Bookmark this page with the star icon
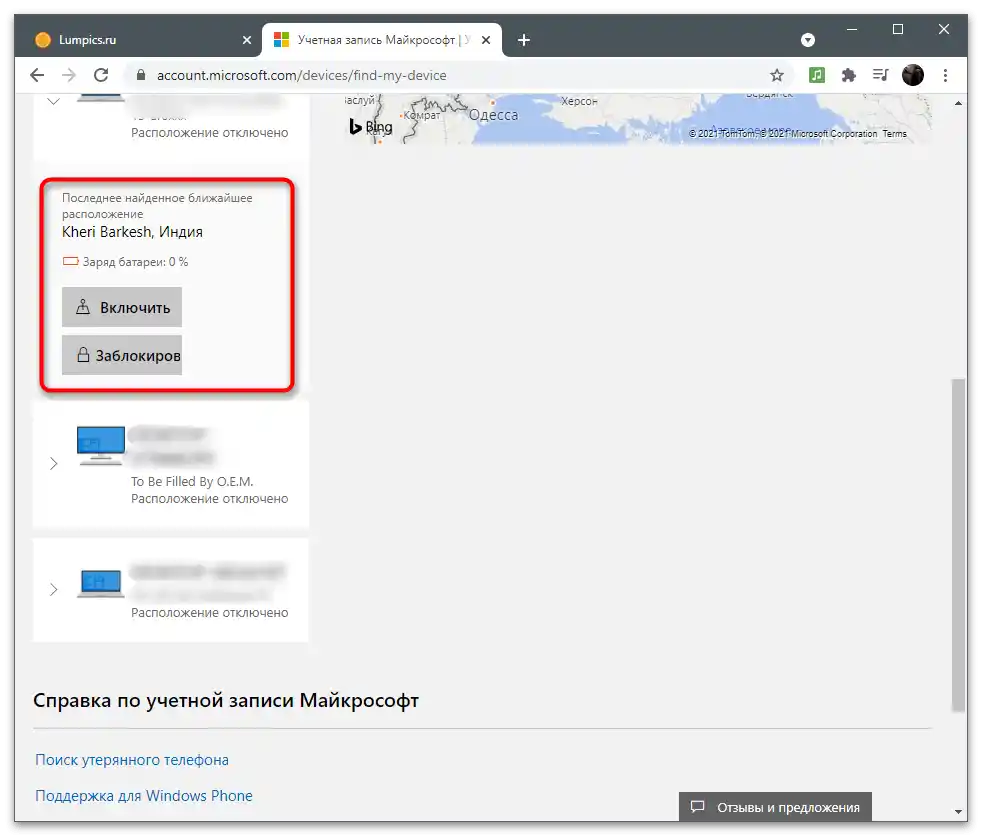 (777, 76)
